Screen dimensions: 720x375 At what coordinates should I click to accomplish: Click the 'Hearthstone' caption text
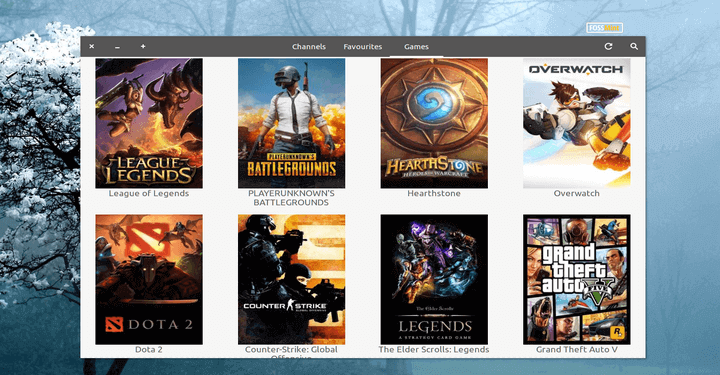click(x=434, y=193)
